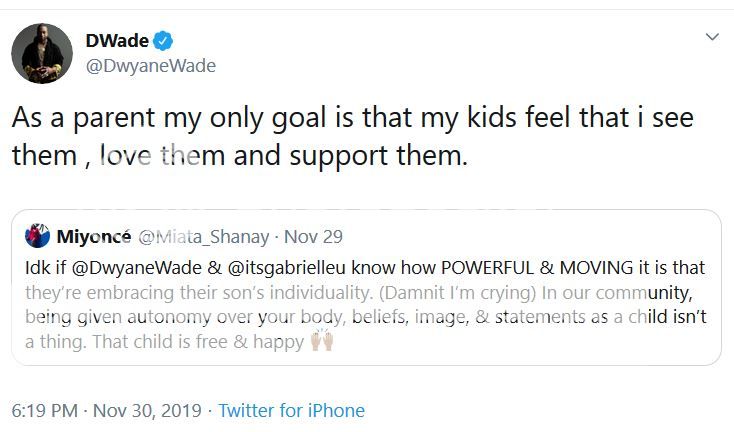Open the Twitter for iPhone source link
Viewport: 734px width, 432px height.
[291, 411]
